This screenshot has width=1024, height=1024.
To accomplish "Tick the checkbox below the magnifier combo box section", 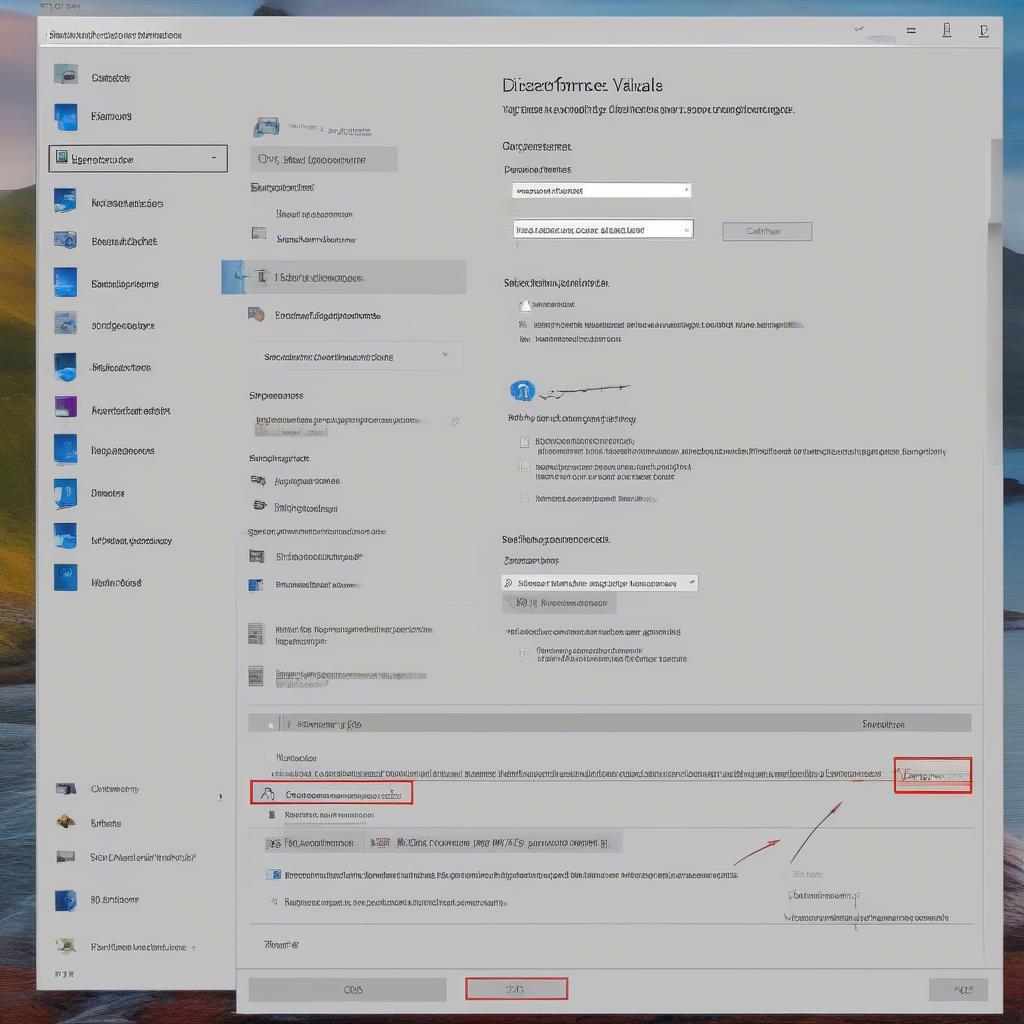I will click(524, 652).
